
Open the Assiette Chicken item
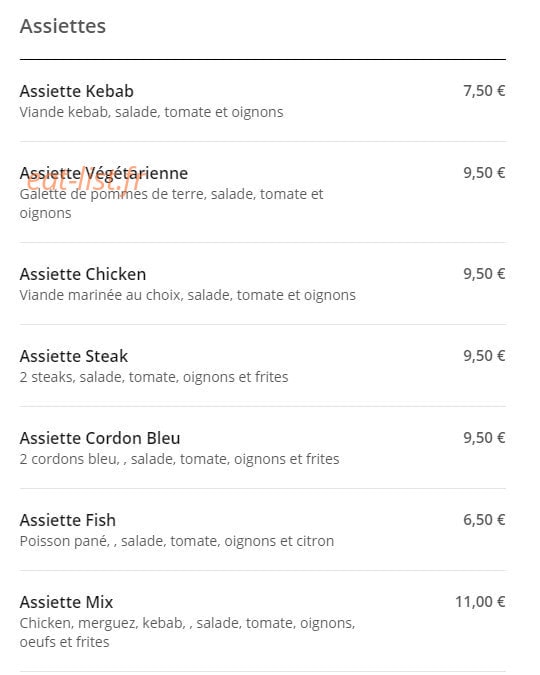point(83,274)
